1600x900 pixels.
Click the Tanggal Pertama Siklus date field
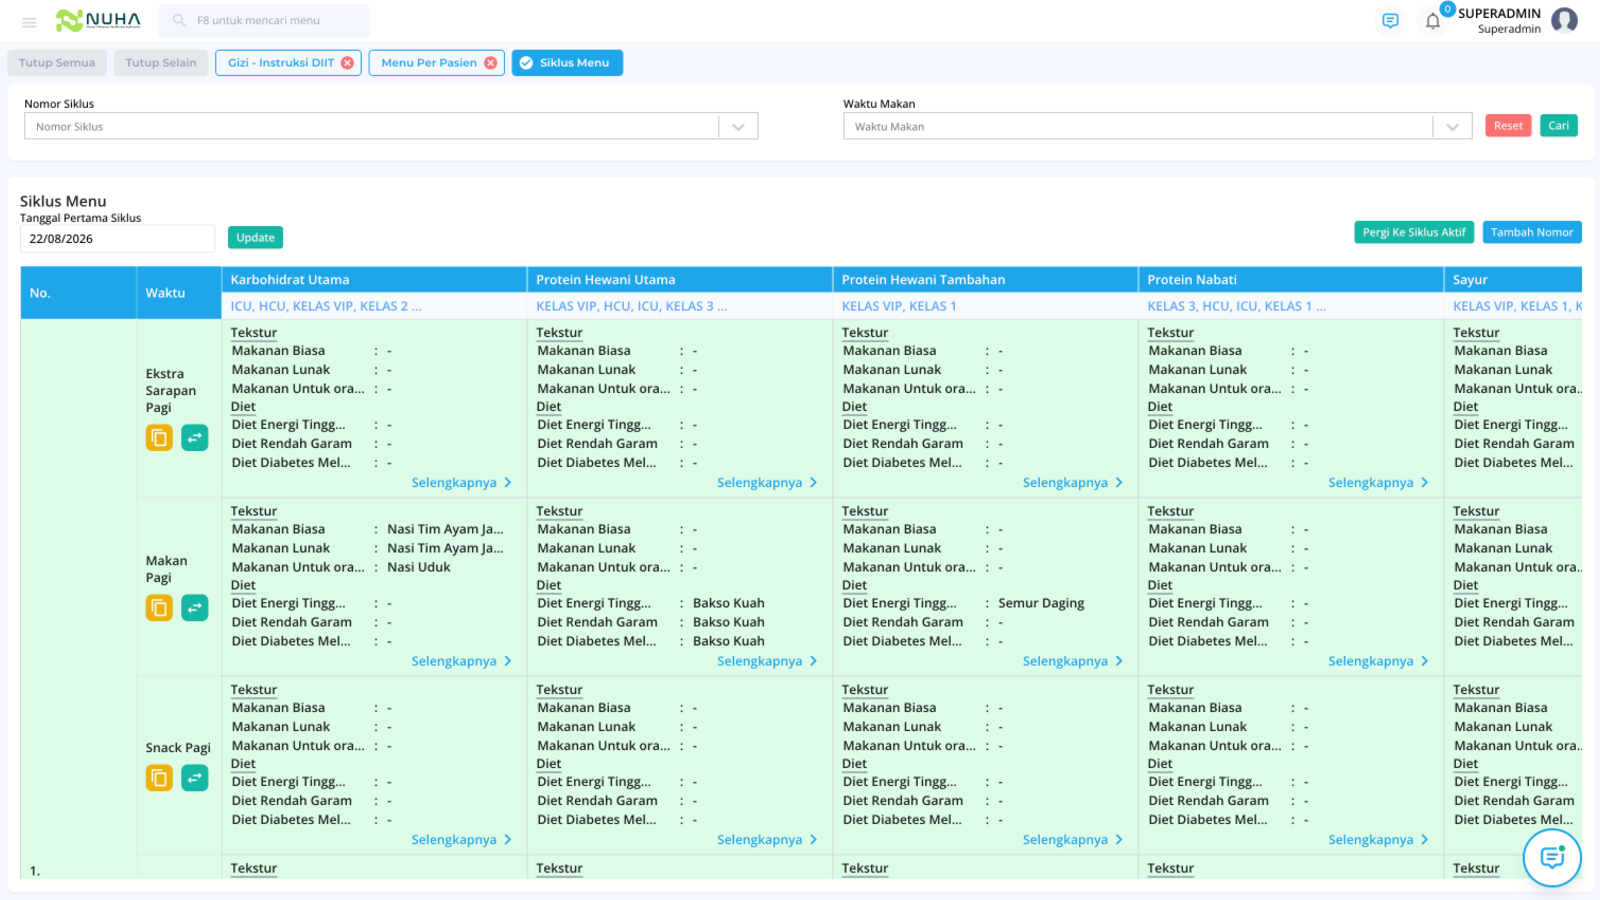tap(117, 239)
